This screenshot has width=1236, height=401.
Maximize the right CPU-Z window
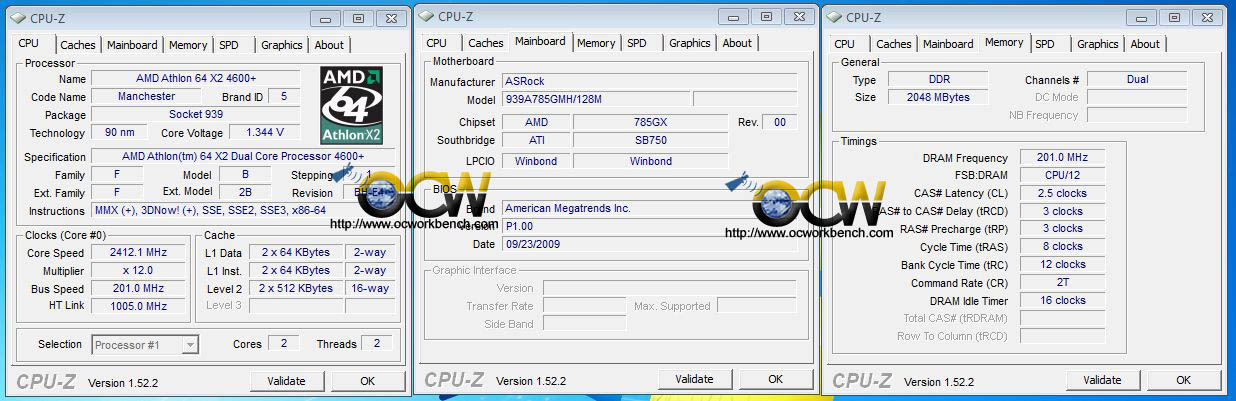click(x=1173, y=17)
